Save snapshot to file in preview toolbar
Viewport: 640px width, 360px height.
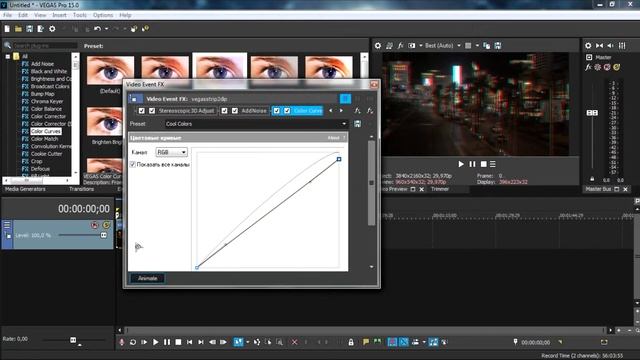pyautogui.click(x=498, y=46)
